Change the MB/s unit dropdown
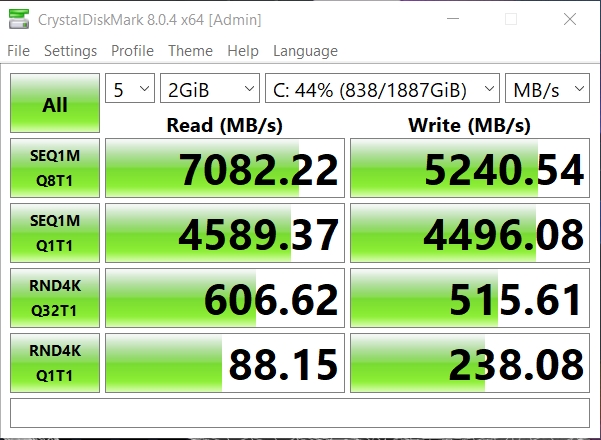 pos(547,90)
